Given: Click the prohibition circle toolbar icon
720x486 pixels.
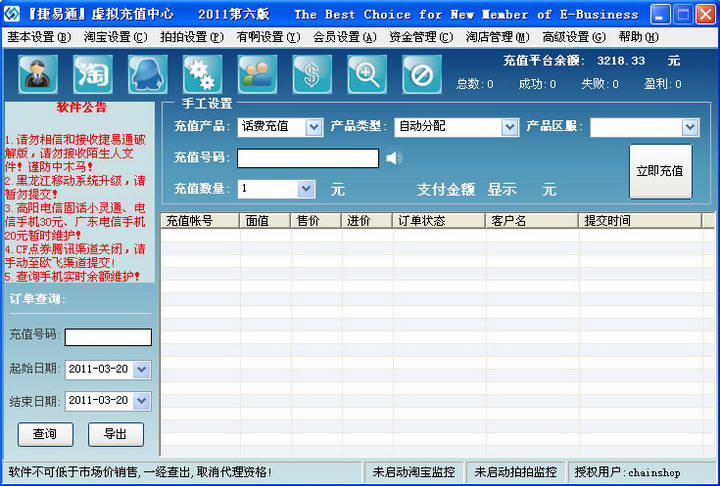Looking at the screenshot, I should [422, 74].
